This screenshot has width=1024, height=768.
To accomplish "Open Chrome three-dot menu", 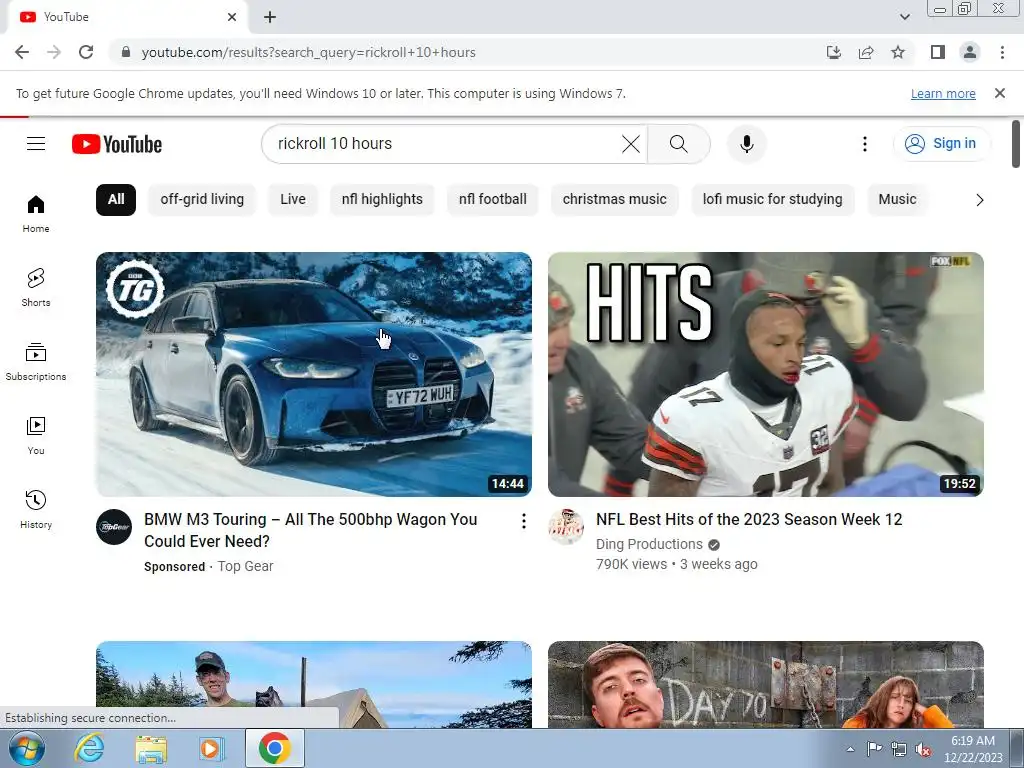I will pyautogui.click(x=1002, y=52).
